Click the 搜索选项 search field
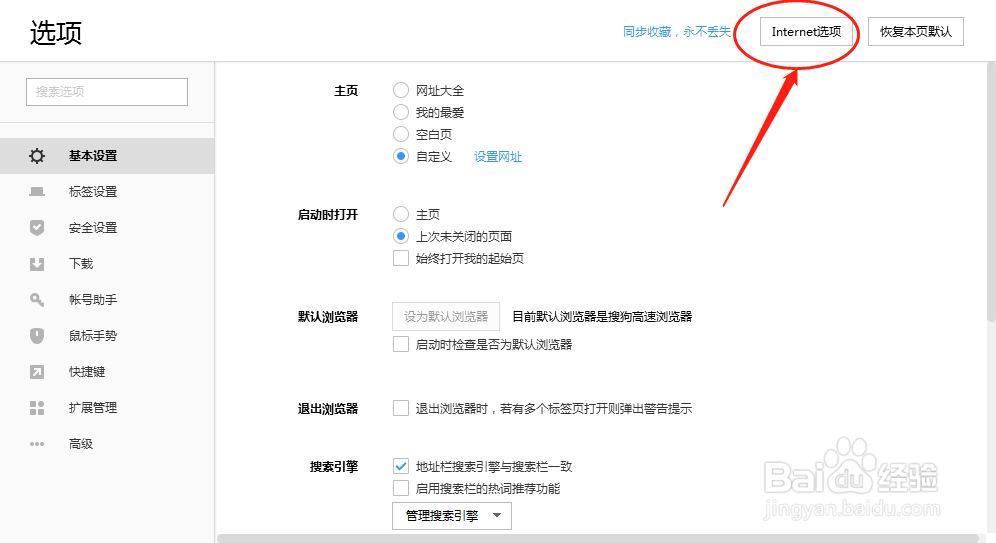 [107, 92]
